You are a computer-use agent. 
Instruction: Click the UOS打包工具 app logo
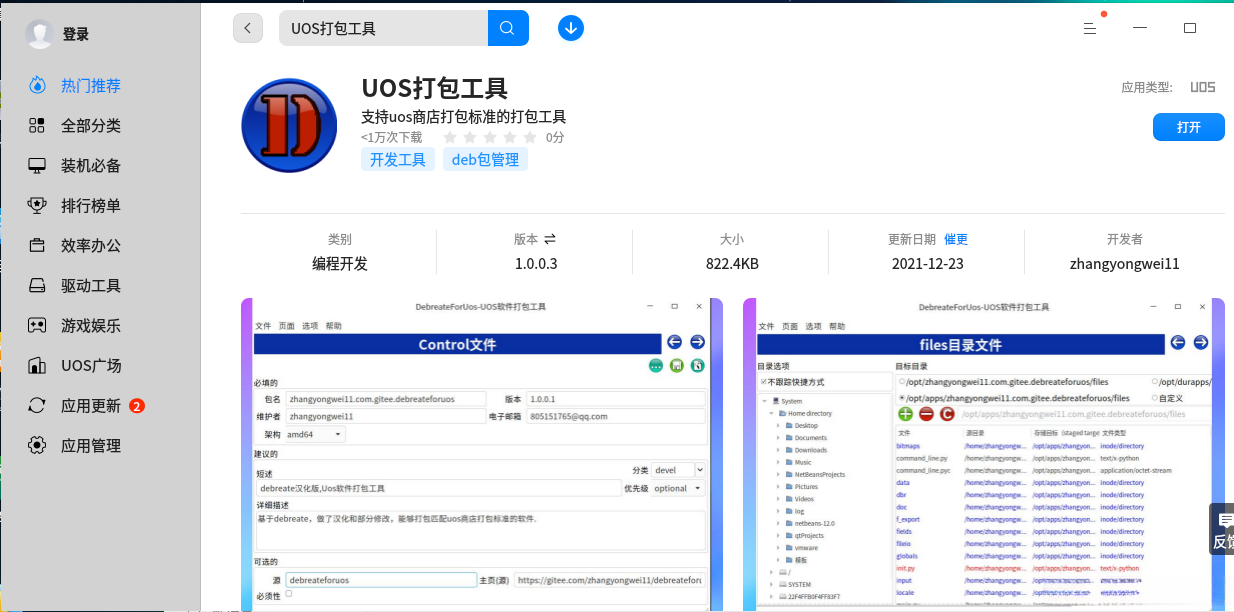pyautogui.click(x=289, y=126)
